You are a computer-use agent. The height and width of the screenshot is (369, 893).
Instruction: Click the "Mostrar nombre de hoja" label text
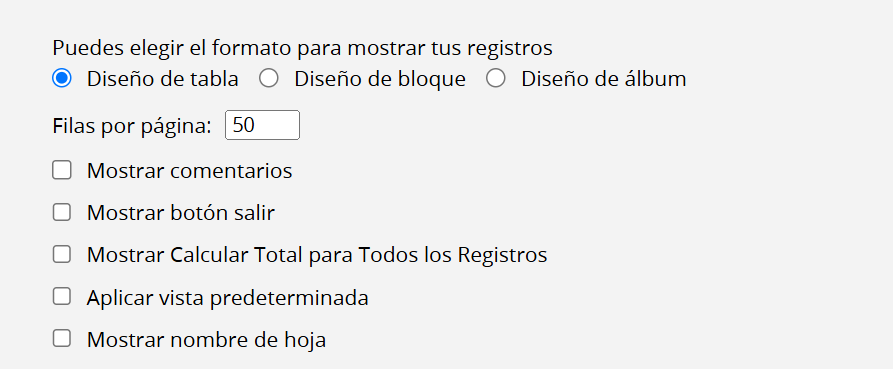[206, 340]
